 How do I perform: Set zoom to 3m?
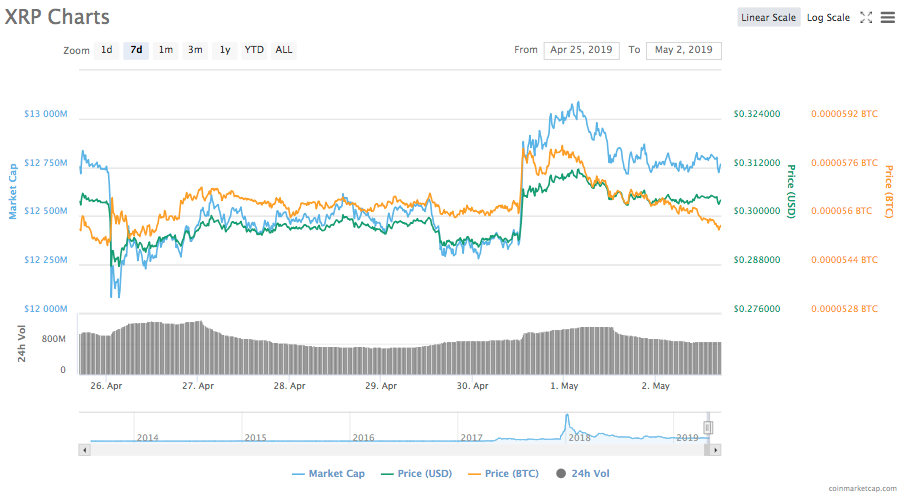pyautogui.click(x=195, y=50)
